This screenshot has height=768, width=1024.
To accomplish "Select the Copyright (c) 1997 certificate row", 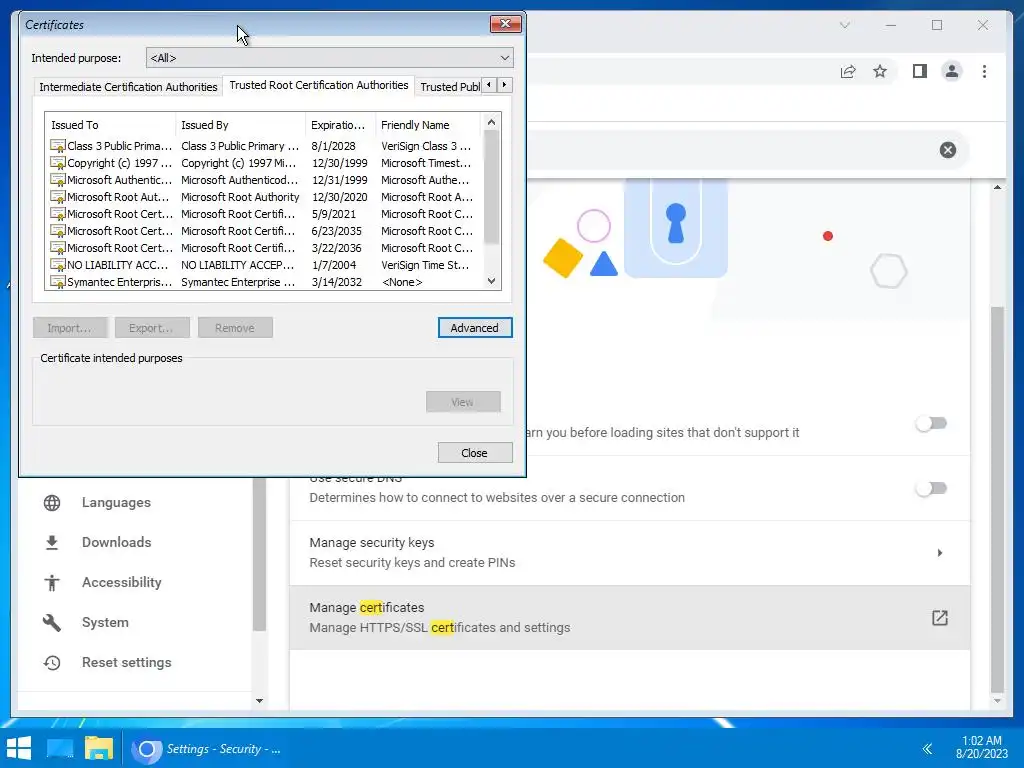I will 264,163.
